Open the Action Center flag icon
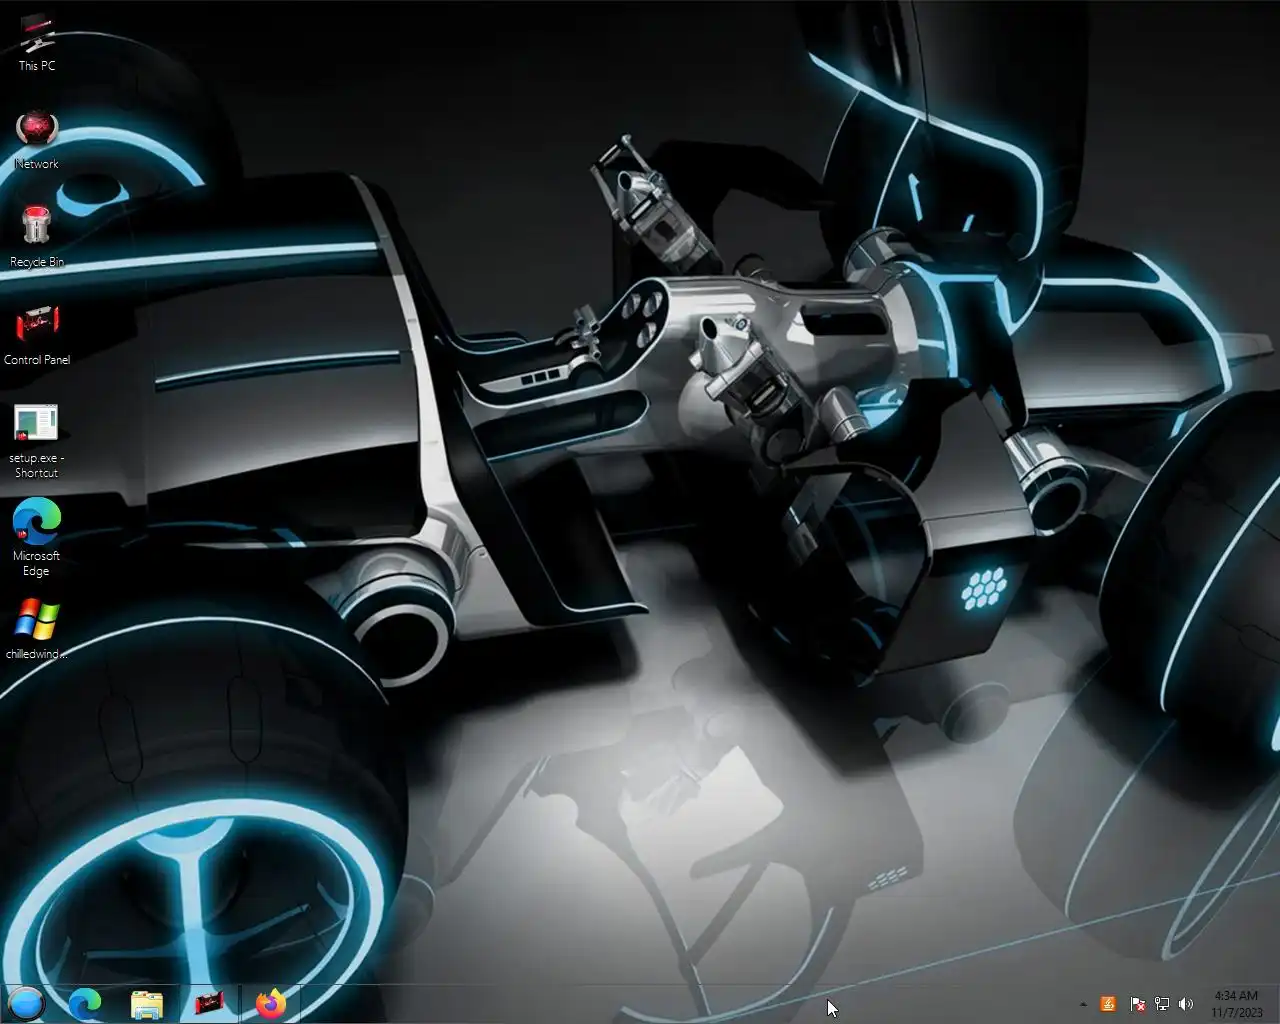This screenshot has height=1024, width=1280. [x=1137, y=1004]
